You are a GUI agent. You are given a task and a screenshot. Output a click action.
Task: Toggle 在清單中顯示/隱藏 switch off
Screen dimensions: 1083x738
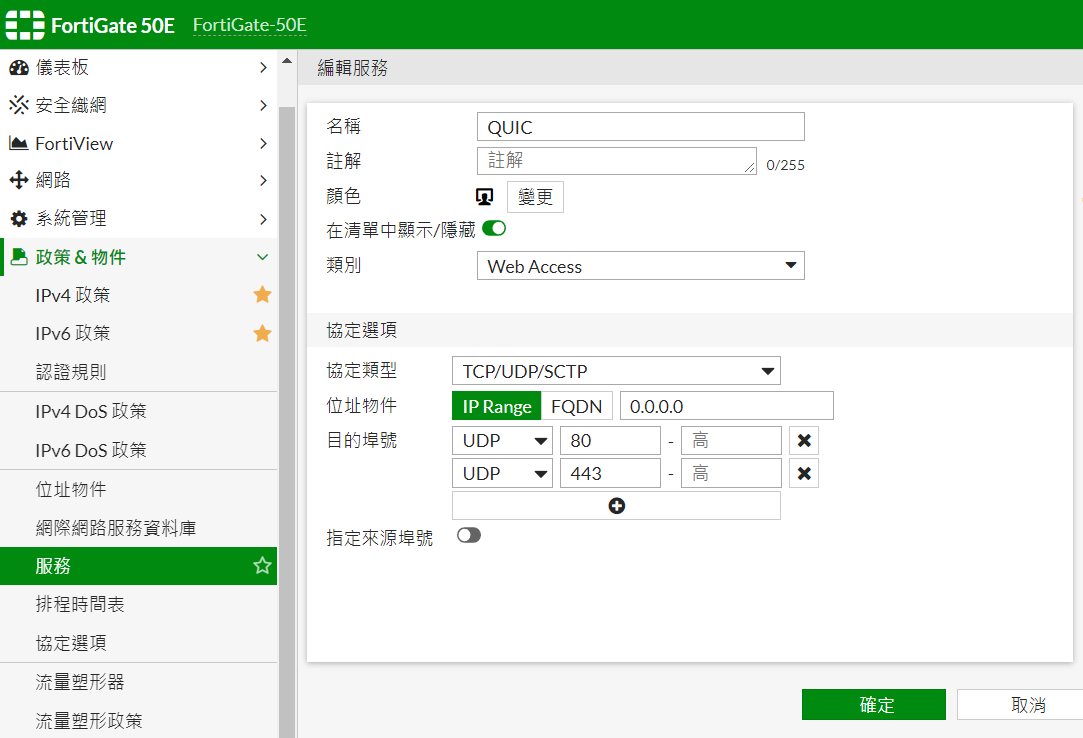(494, 229)
